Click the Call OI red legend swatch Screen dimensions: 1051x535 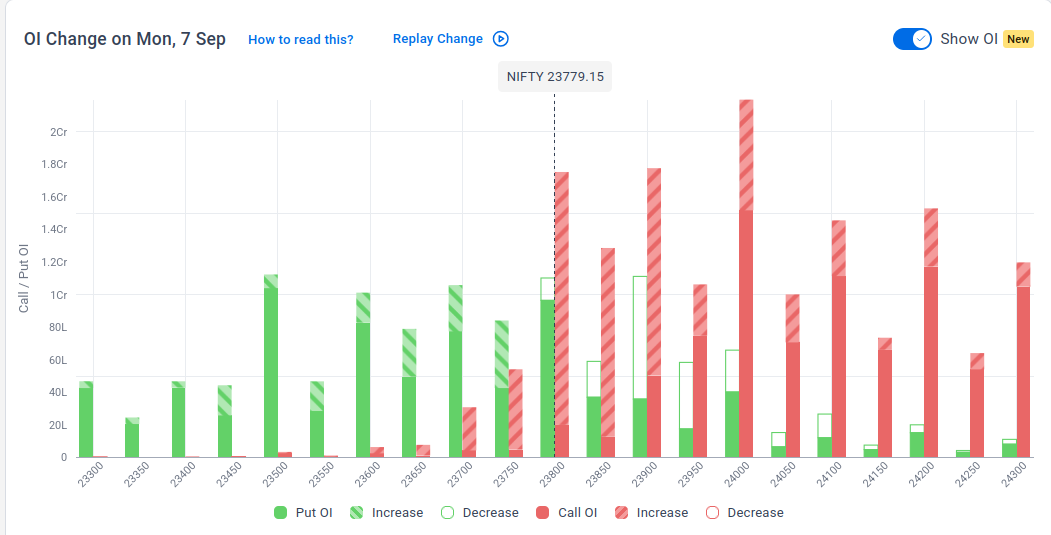pos(543,513)
